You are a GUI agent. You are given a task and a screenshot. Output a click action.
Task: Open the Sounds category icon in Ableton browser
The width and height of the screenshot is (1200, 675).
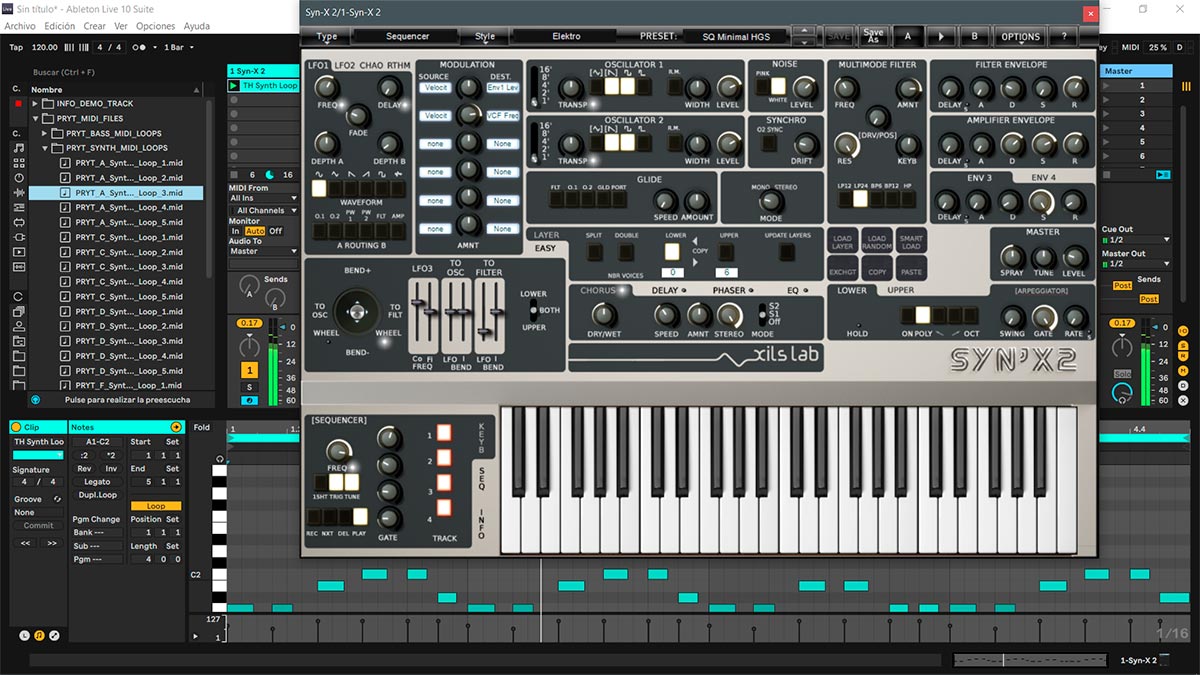coord(18,147)
